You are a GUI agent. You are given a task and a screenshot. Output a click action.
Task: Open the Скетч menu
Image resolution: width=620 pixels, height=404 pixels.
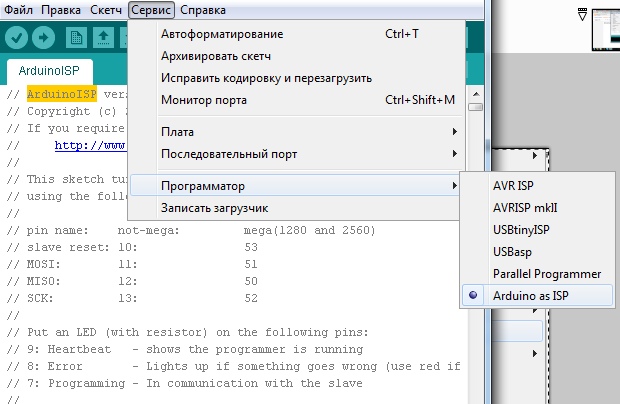[x=106, y=10]
